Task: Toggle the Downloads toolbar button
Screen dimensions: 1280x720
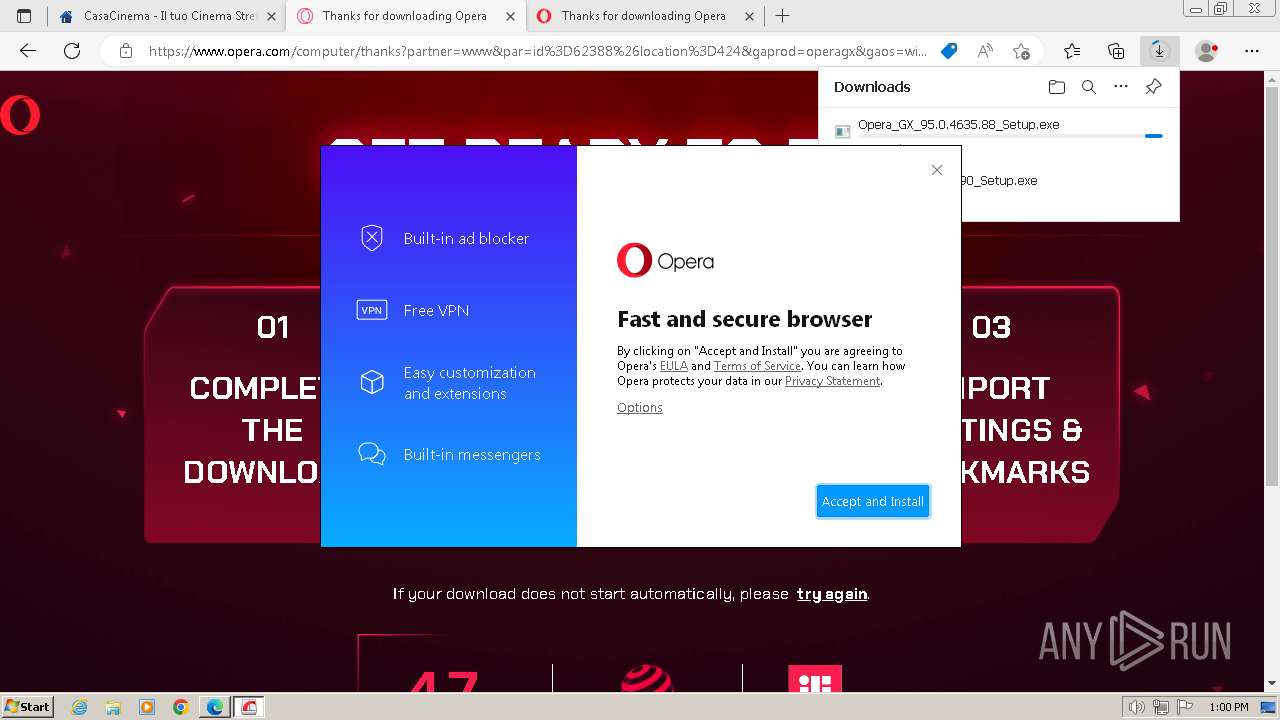Action: (1159, 51)
